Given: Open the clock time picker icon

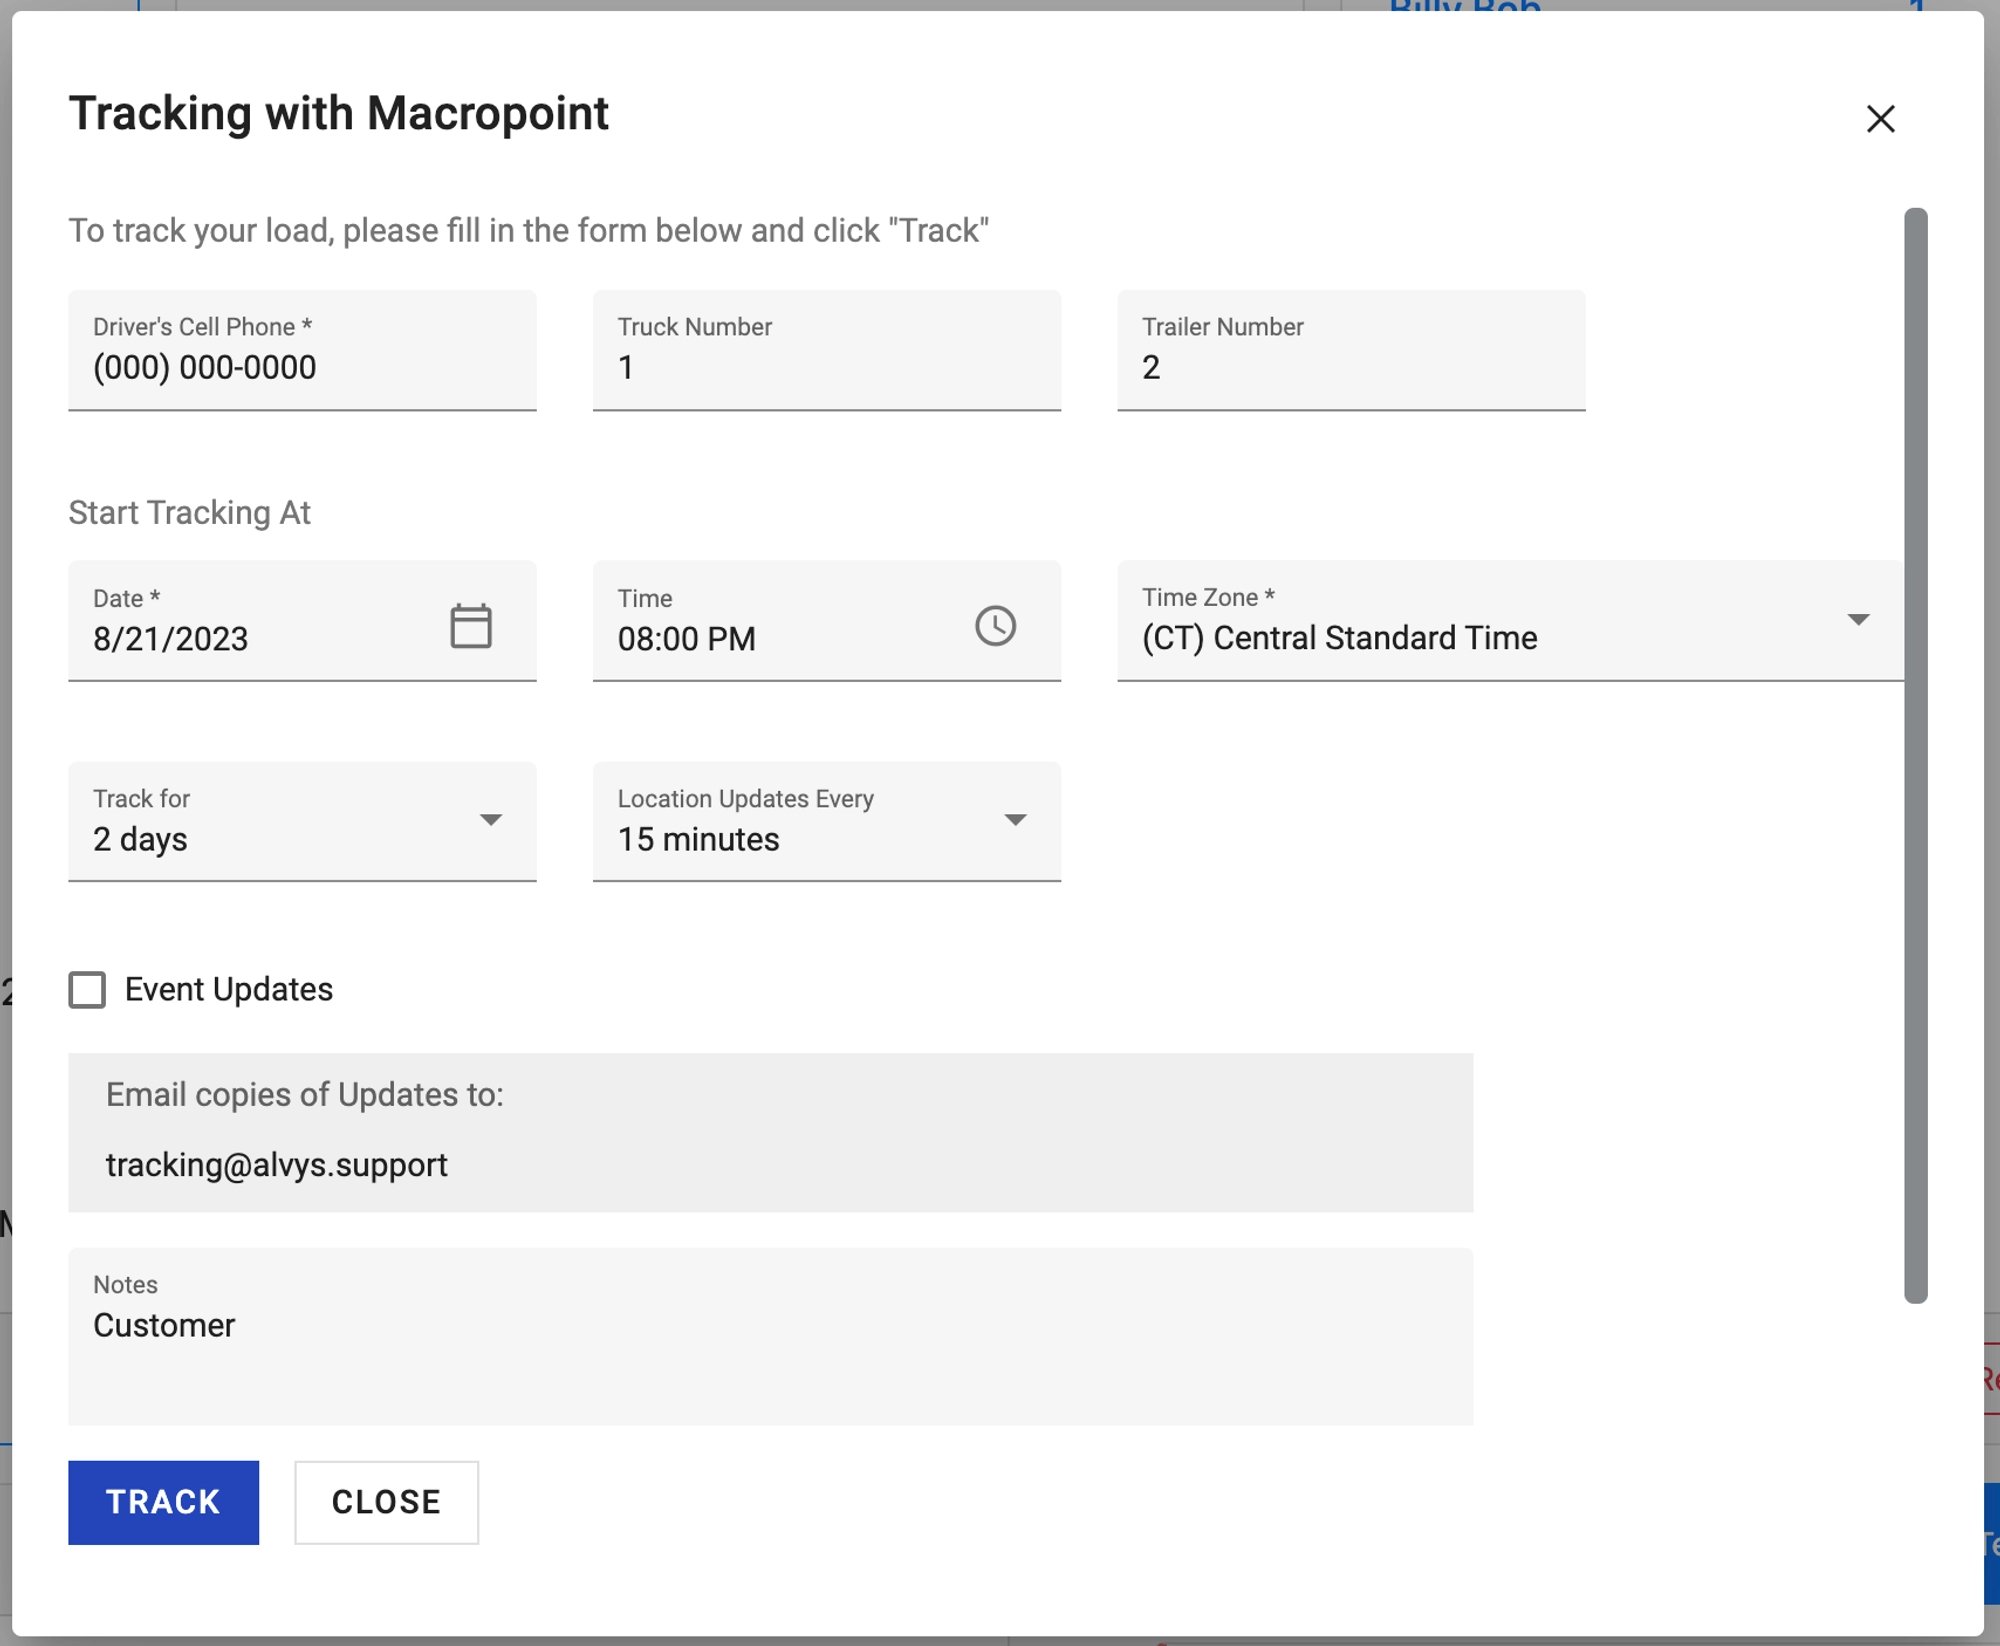Looking at the screenshot, I should tap(995, 626).
